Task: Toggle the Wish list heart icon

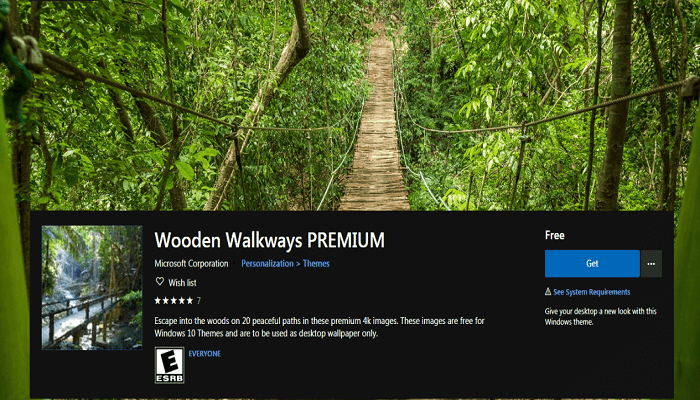Action: coord(159,281)
